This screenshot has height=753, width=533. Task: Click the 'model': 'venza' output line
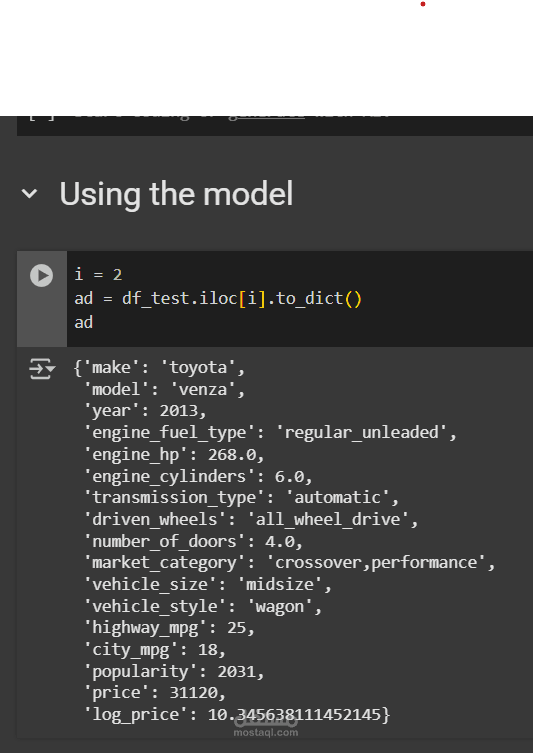point(165,389)
